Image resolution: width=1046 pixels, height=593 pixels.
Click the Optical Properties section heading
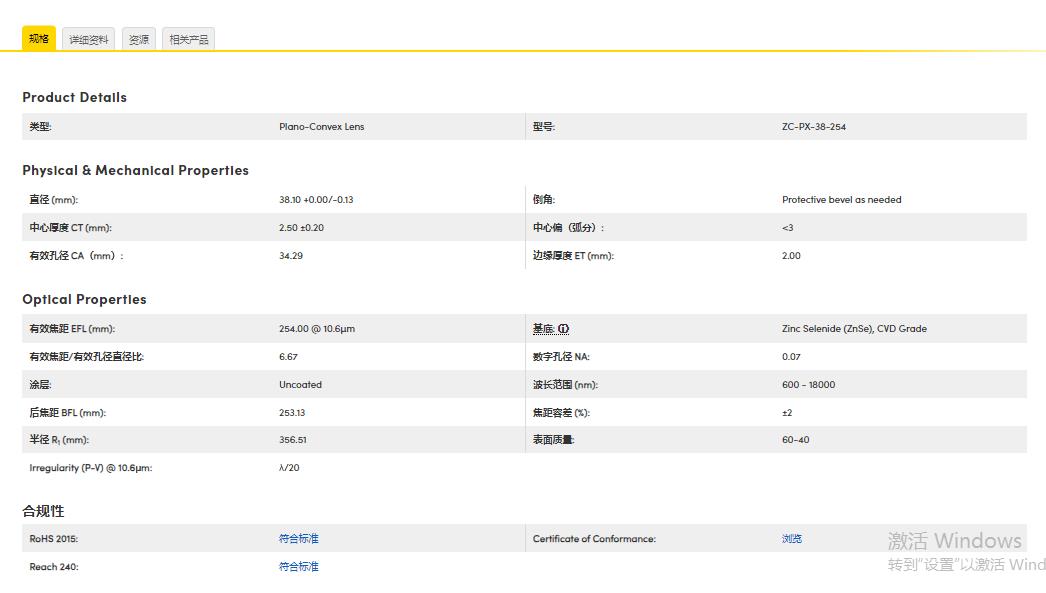coord(85,299)
